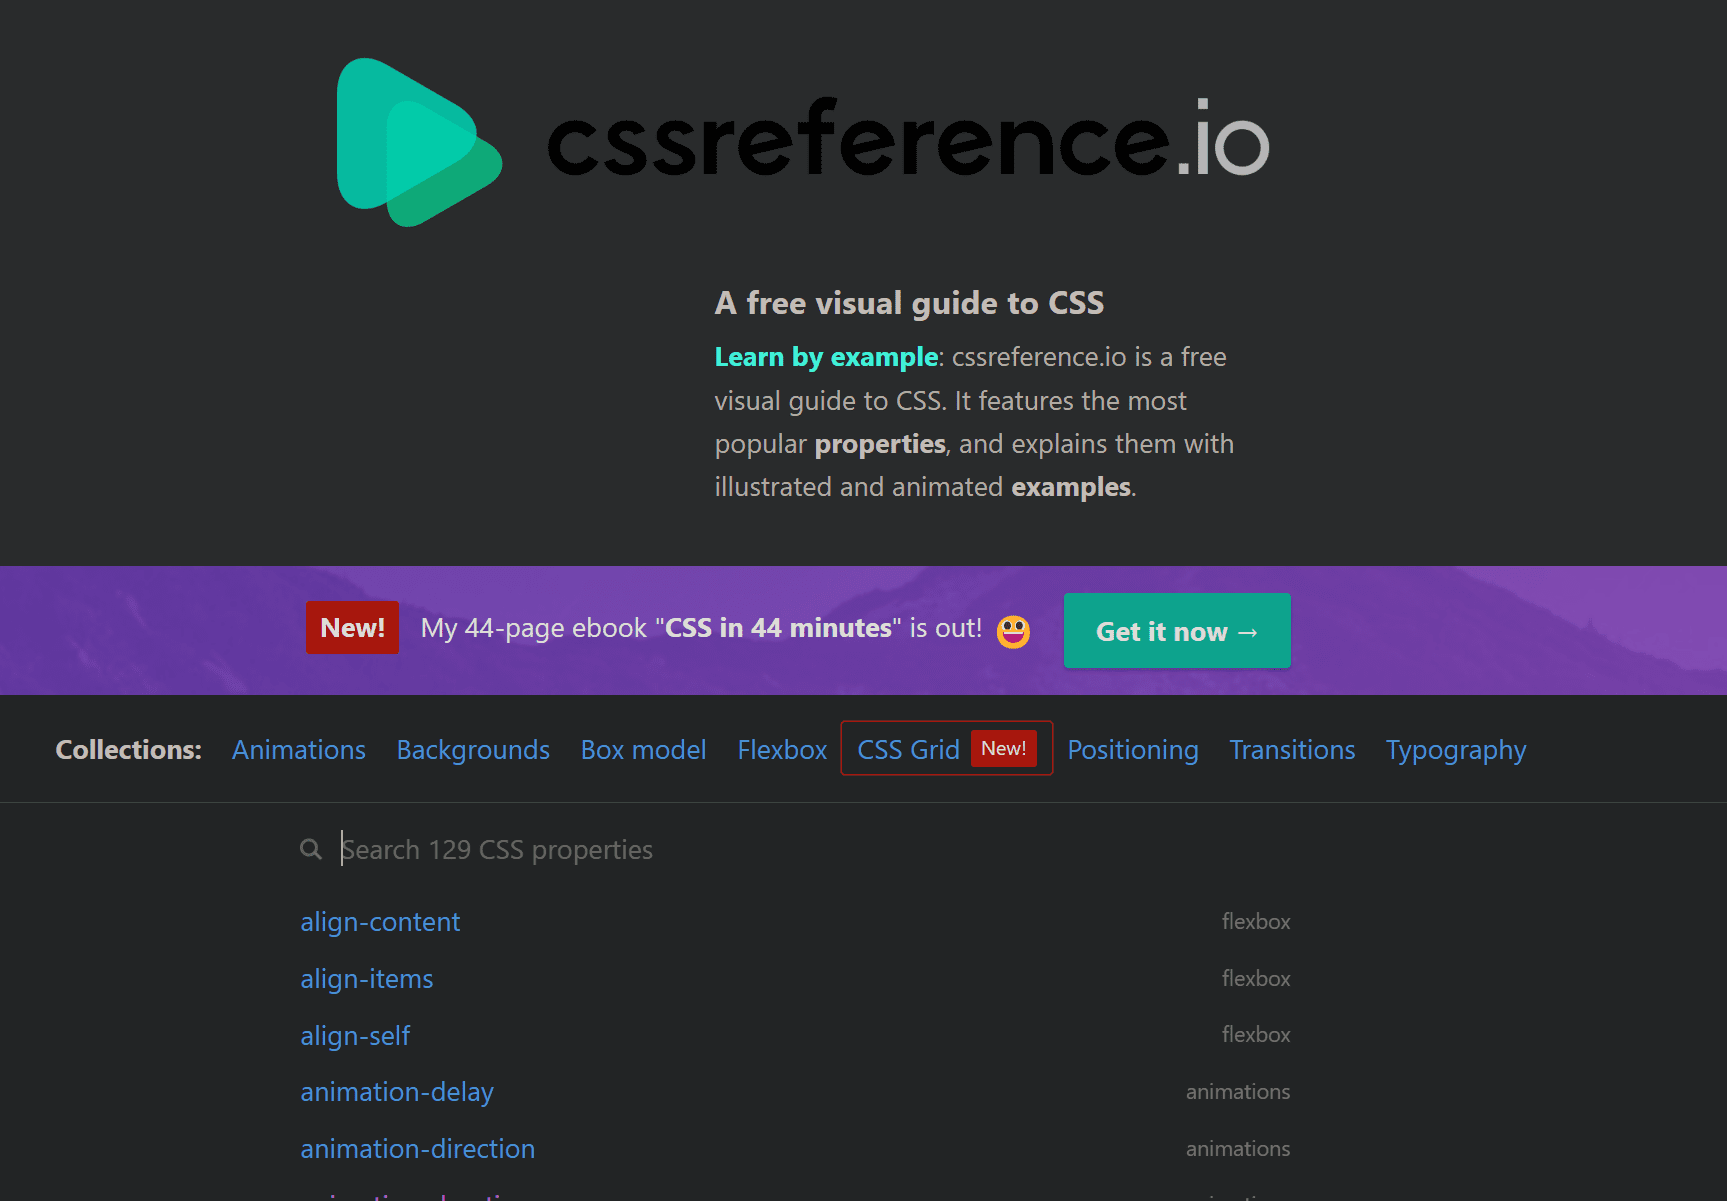The image size is (1727, 1201).
Task: Click the cssreference.io play-arrow logo
Action: (419, 142)
